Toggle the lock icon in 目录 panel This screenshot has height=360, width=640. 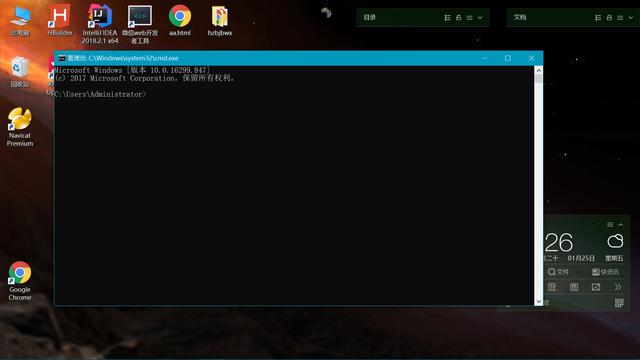point(458,18)
